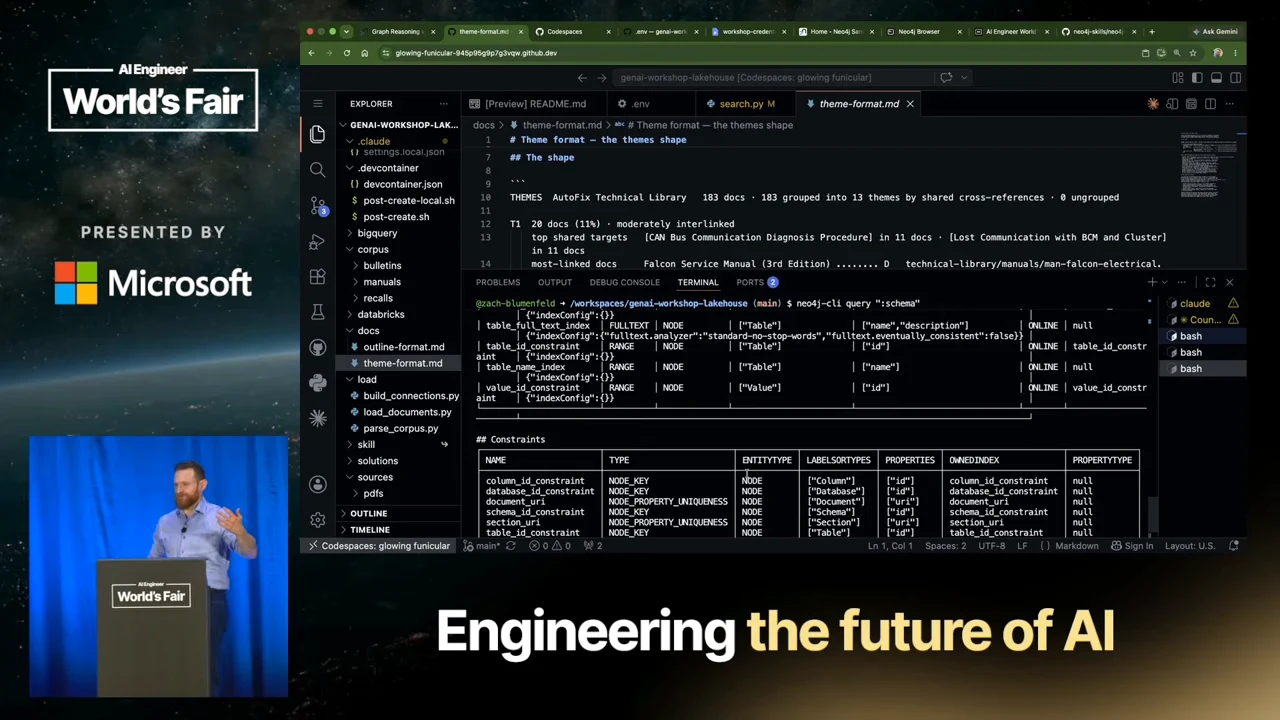
Task: Open the Python view in the activity bar
Action: (x=318, y=383)
